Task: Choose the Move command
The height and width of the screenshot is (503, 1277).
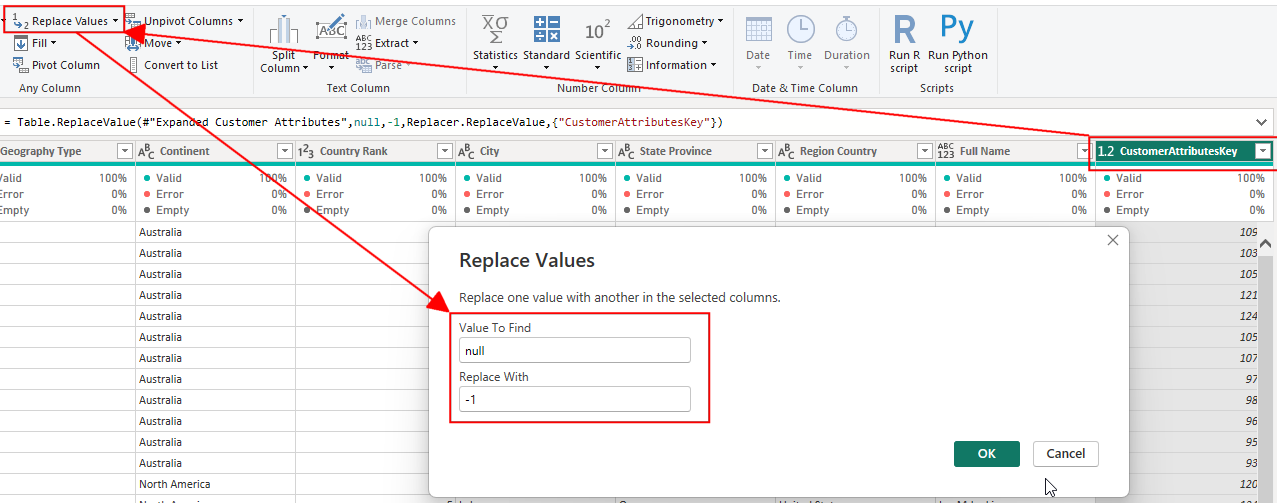Action: [x=153, y=43]
